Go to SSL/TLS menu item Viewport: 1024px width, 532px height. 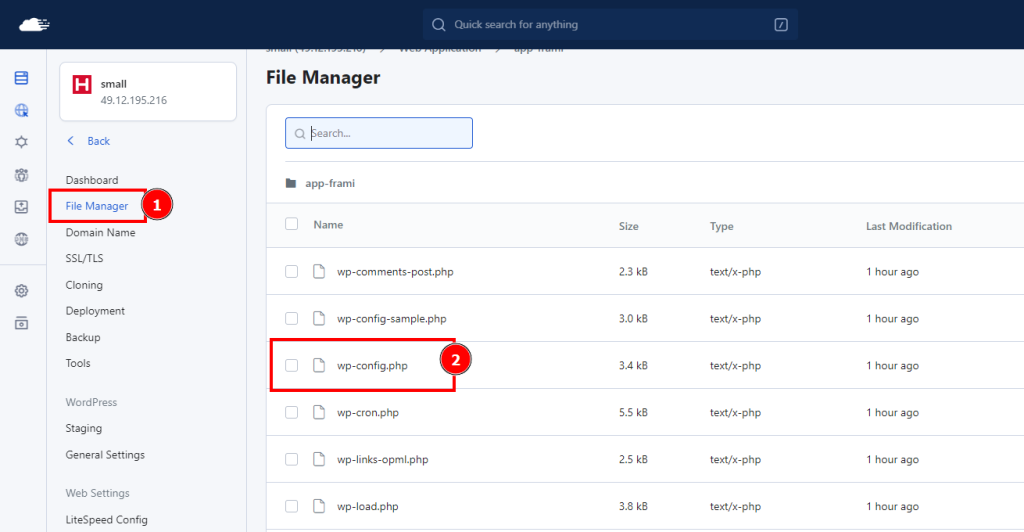(x=84, y=258)
